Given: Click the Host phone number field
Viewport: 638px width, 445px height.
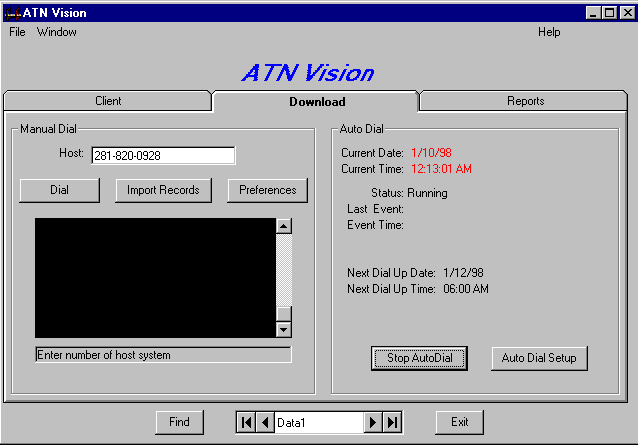Looking at the screenshot, I should [163, 155].
